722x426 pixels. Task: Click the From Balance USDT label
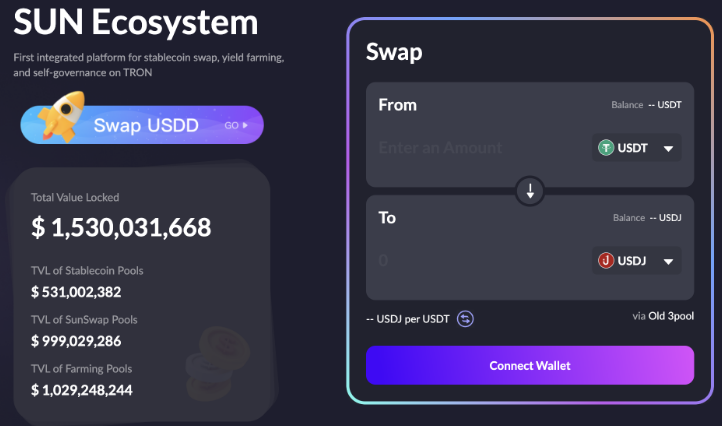[646, 105]
